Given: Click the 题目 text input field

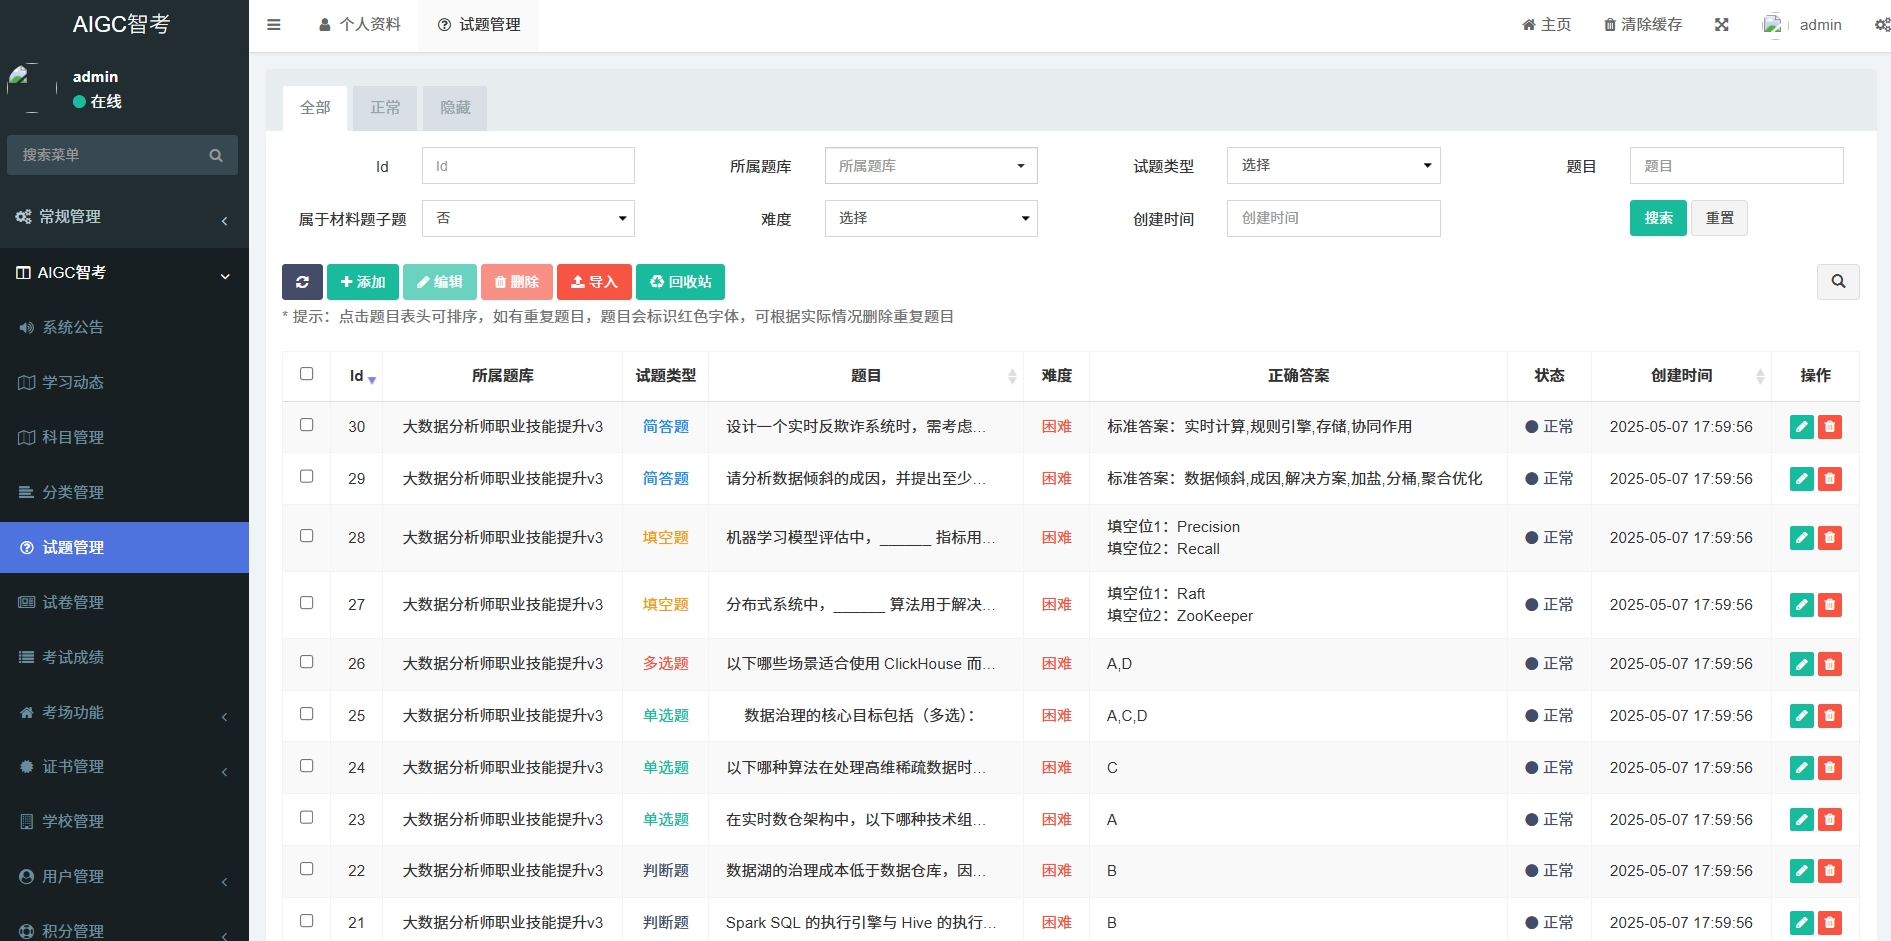Looking at the screenshot, I should 1735,166.
